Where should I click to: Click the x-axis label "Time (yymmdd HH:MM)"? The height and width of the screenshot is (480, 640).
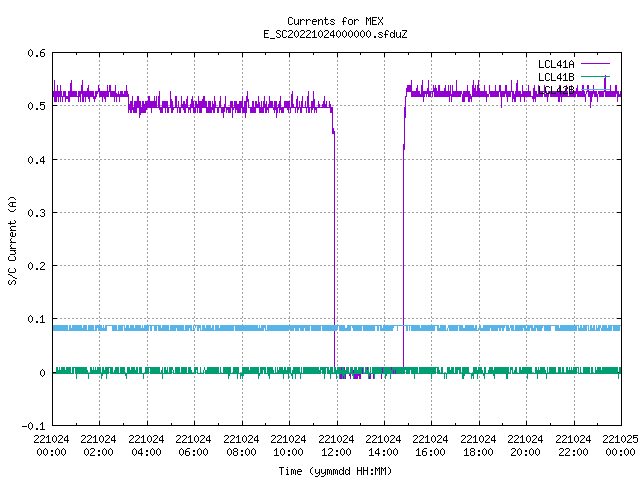click(335, 471)
